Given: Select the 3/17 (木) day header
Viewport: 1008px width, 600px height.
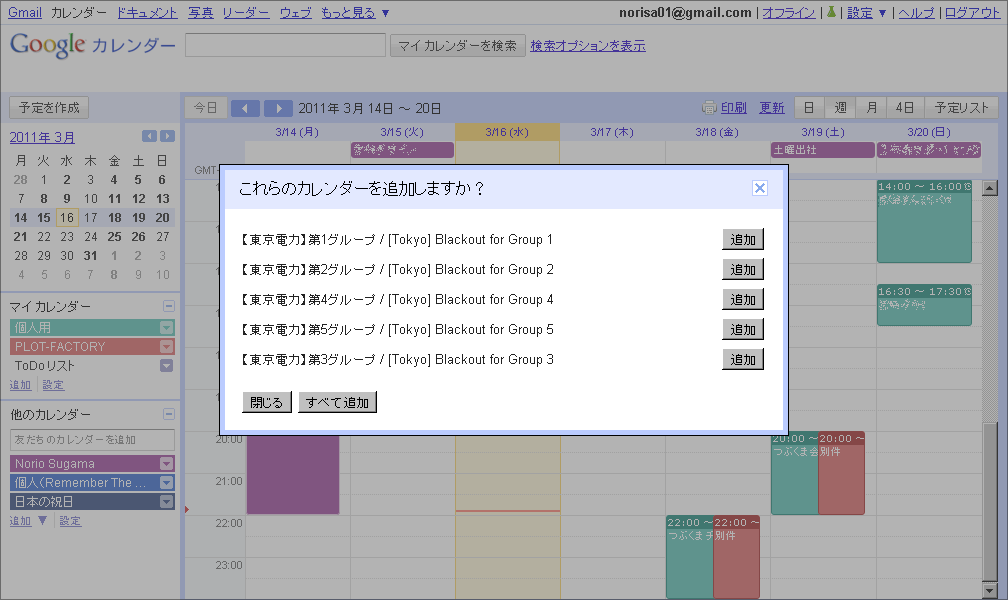Looking at the screenshot, I should (x=612, y=132).
